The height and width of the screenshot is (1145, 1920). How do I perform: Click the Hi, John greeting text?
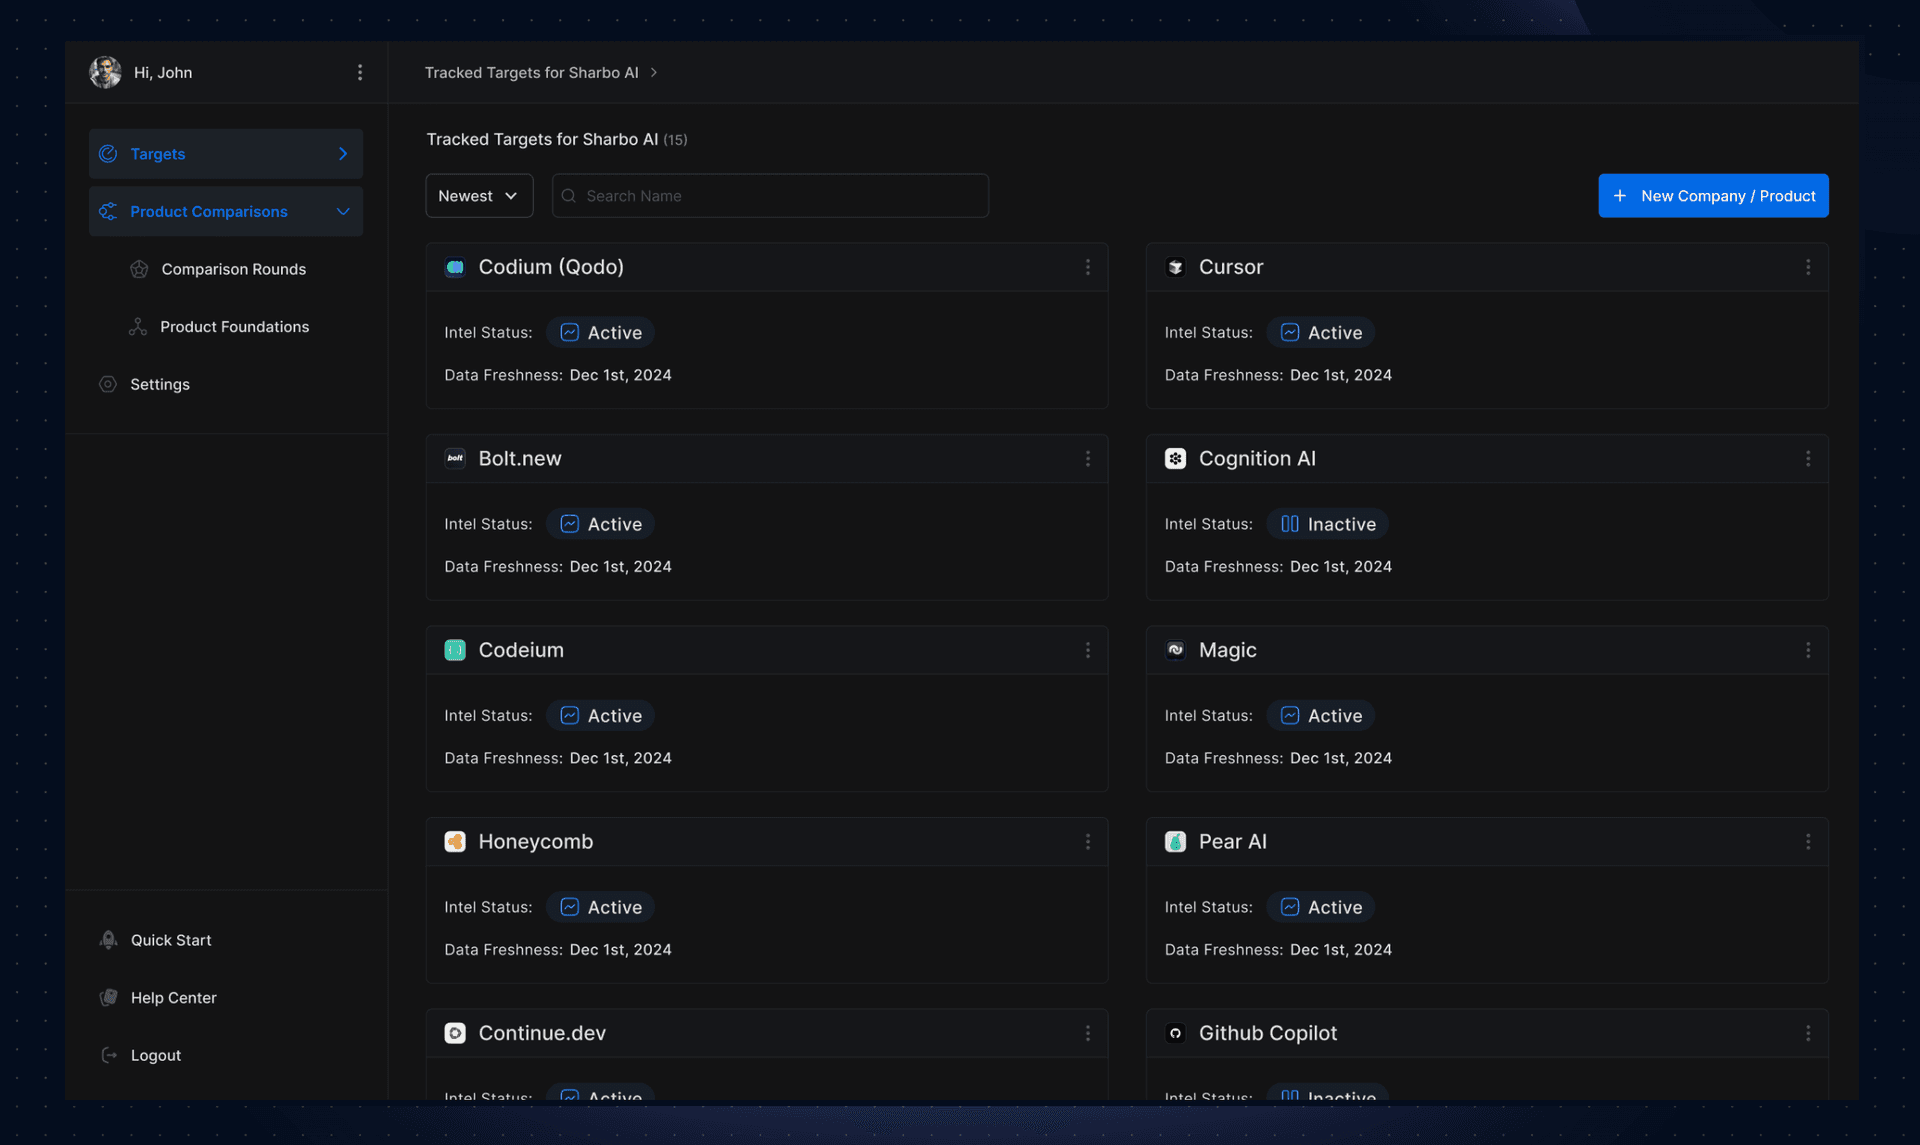click(163, 72)
